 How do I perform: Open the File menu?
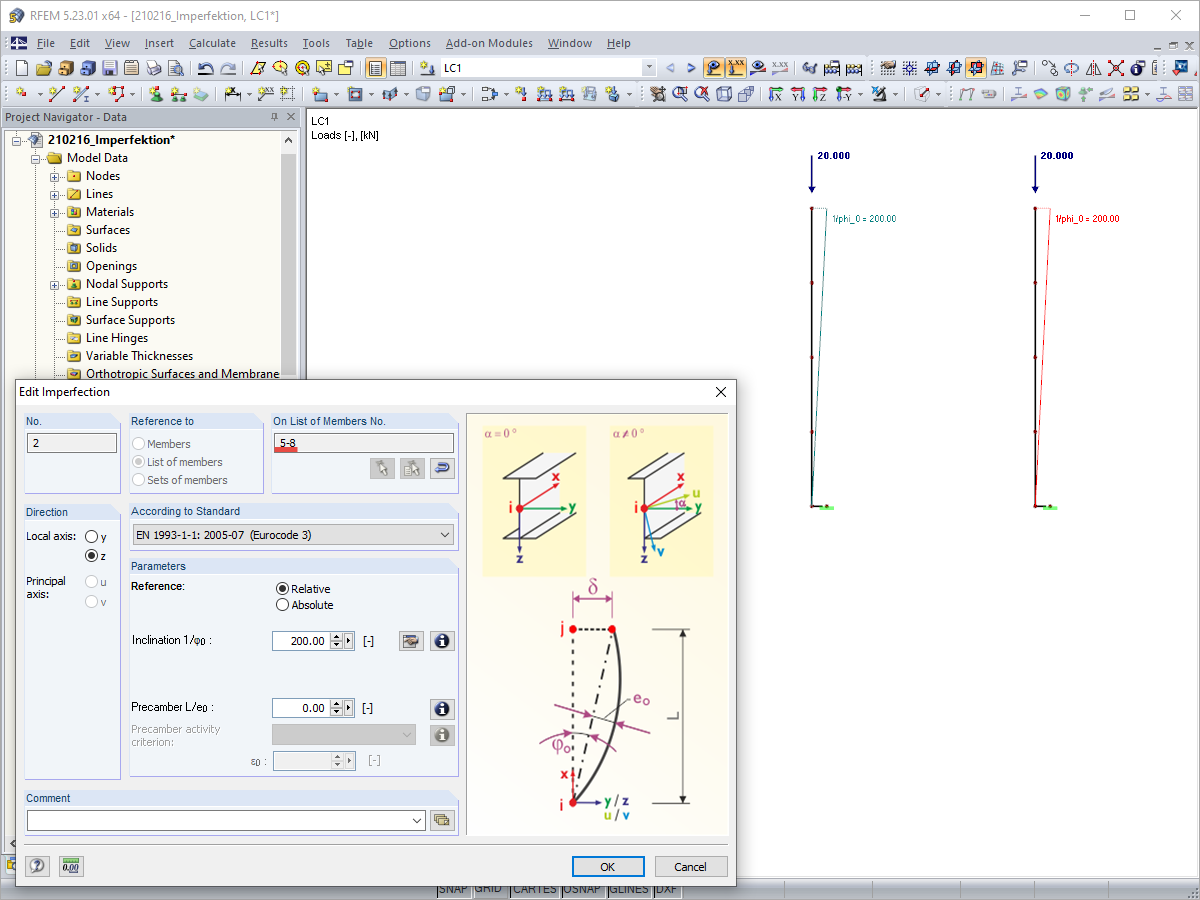pos(46,43)
